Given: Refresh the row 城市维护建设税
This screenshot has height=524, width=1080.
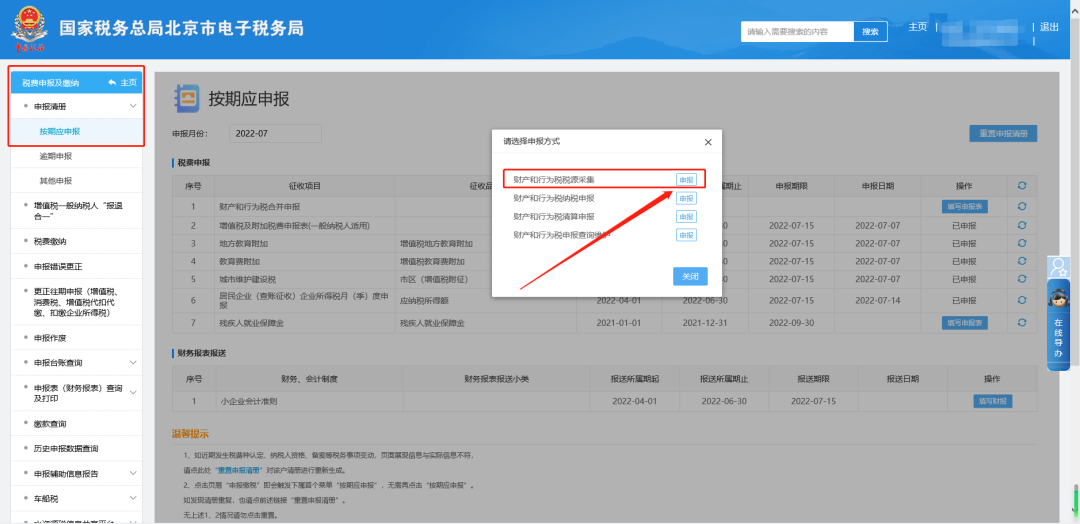Looking at the screenshot, I should [x=1021, y=279].
